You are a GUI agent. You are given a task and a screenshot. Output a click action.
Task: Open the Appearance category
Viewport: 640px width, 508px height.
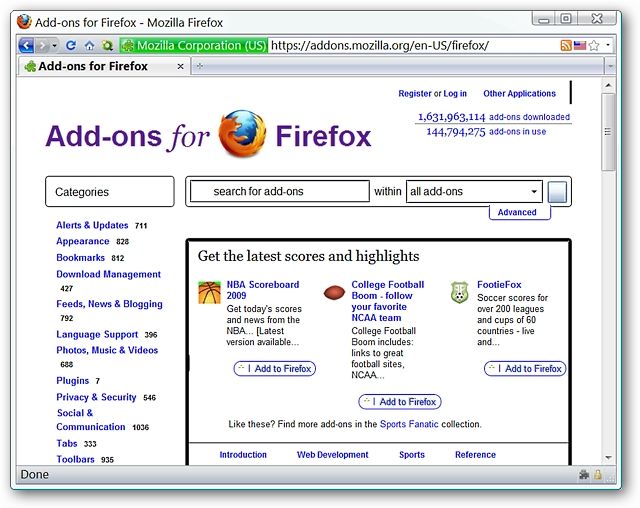83,241
